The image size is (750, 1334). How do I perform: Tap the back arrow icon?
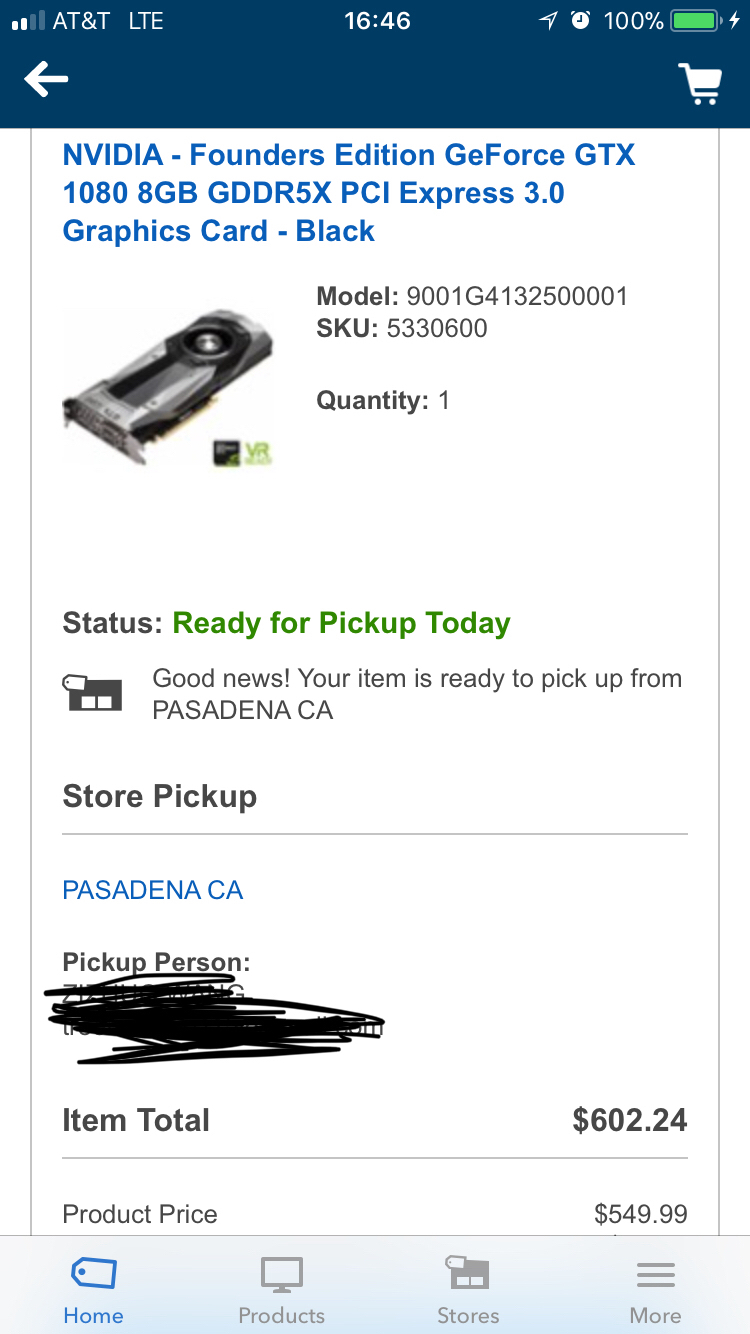(x=47, y=79)
